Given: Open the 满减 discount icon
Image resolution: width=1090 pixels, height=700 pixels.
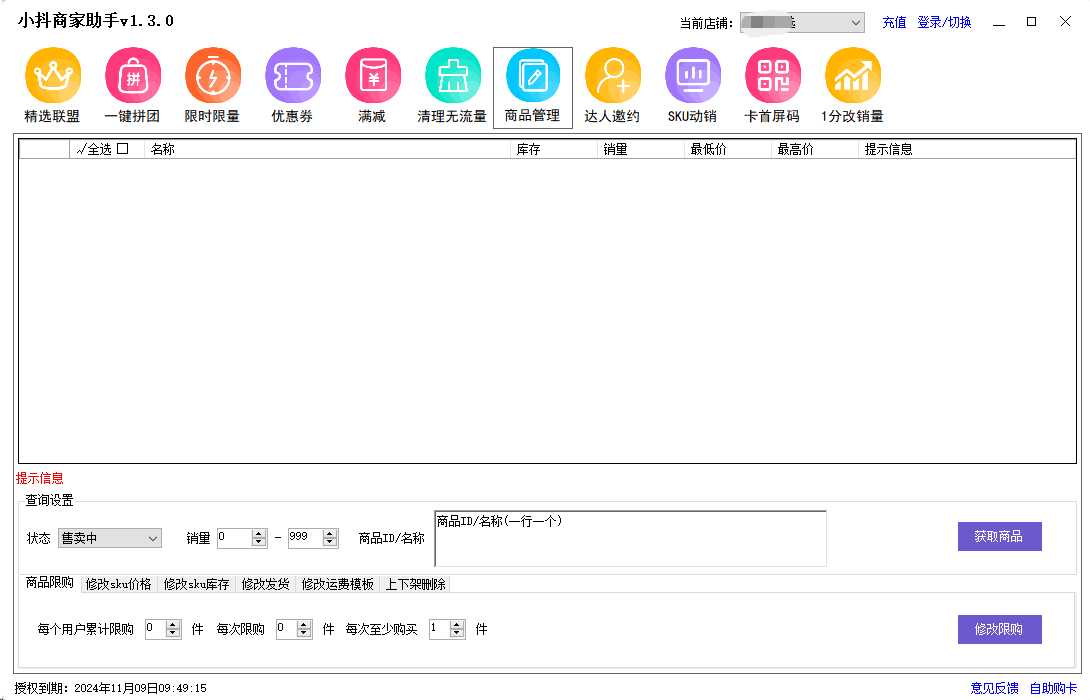Looking at the screenshot, I should click(372, 76).
